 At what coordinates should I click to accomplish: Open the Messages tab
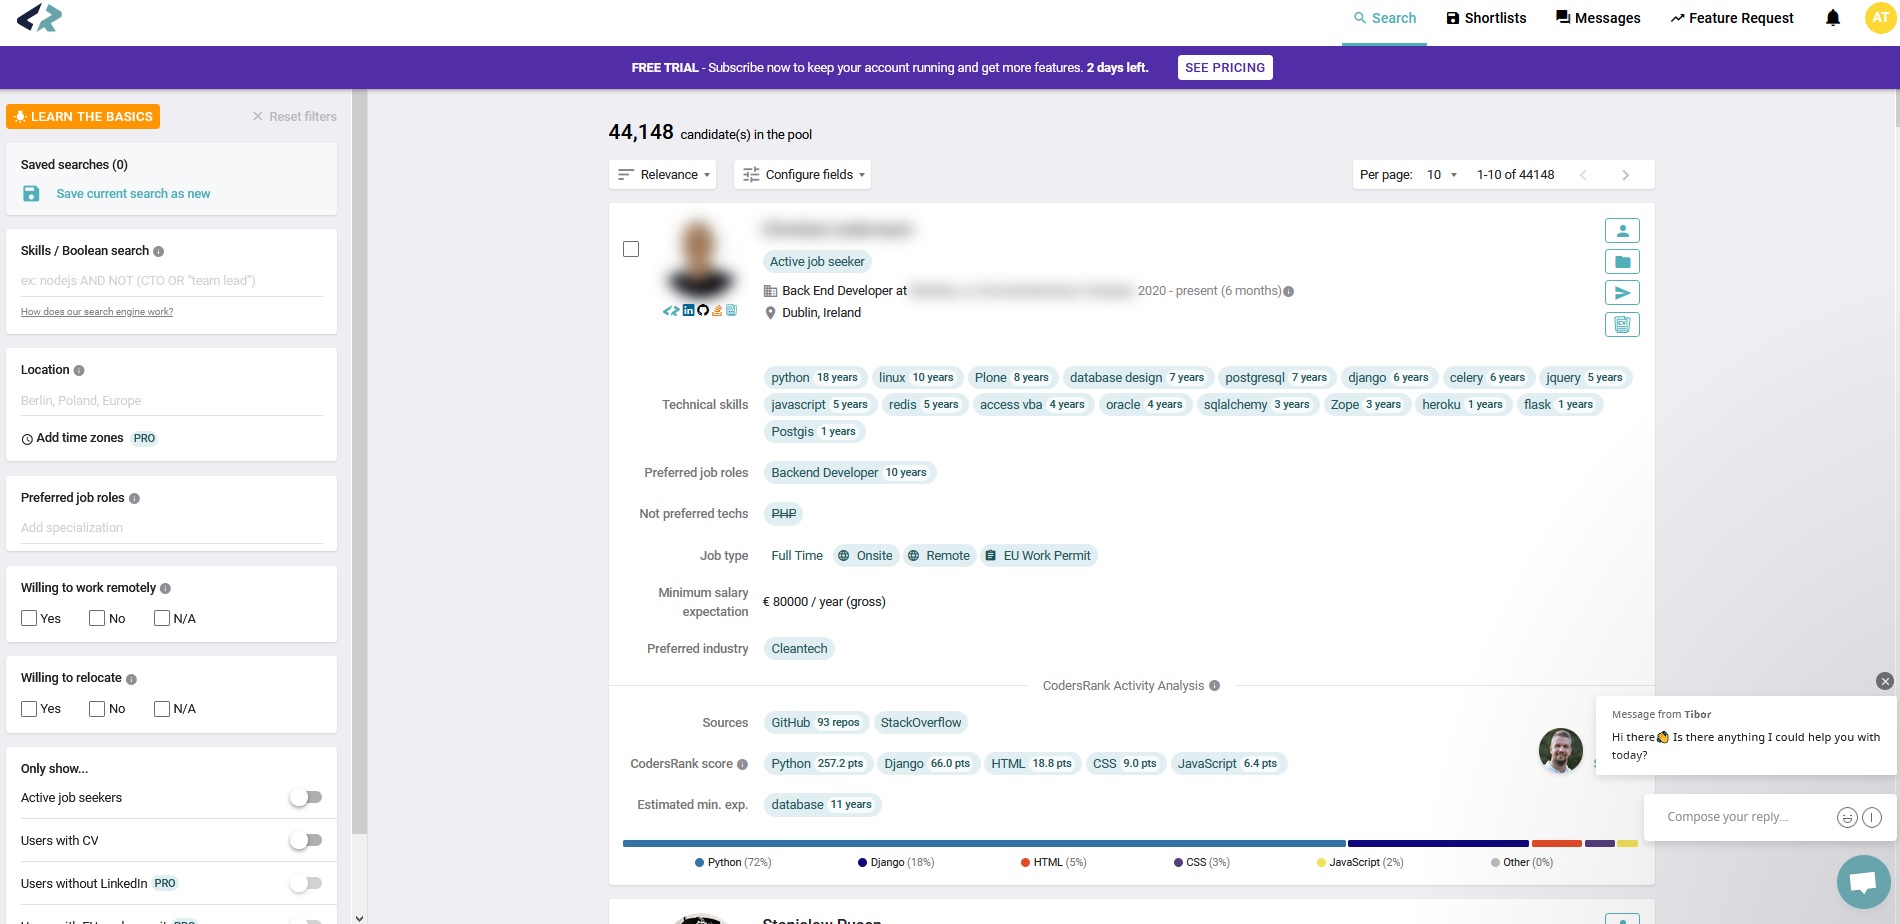click(1598, 18)
